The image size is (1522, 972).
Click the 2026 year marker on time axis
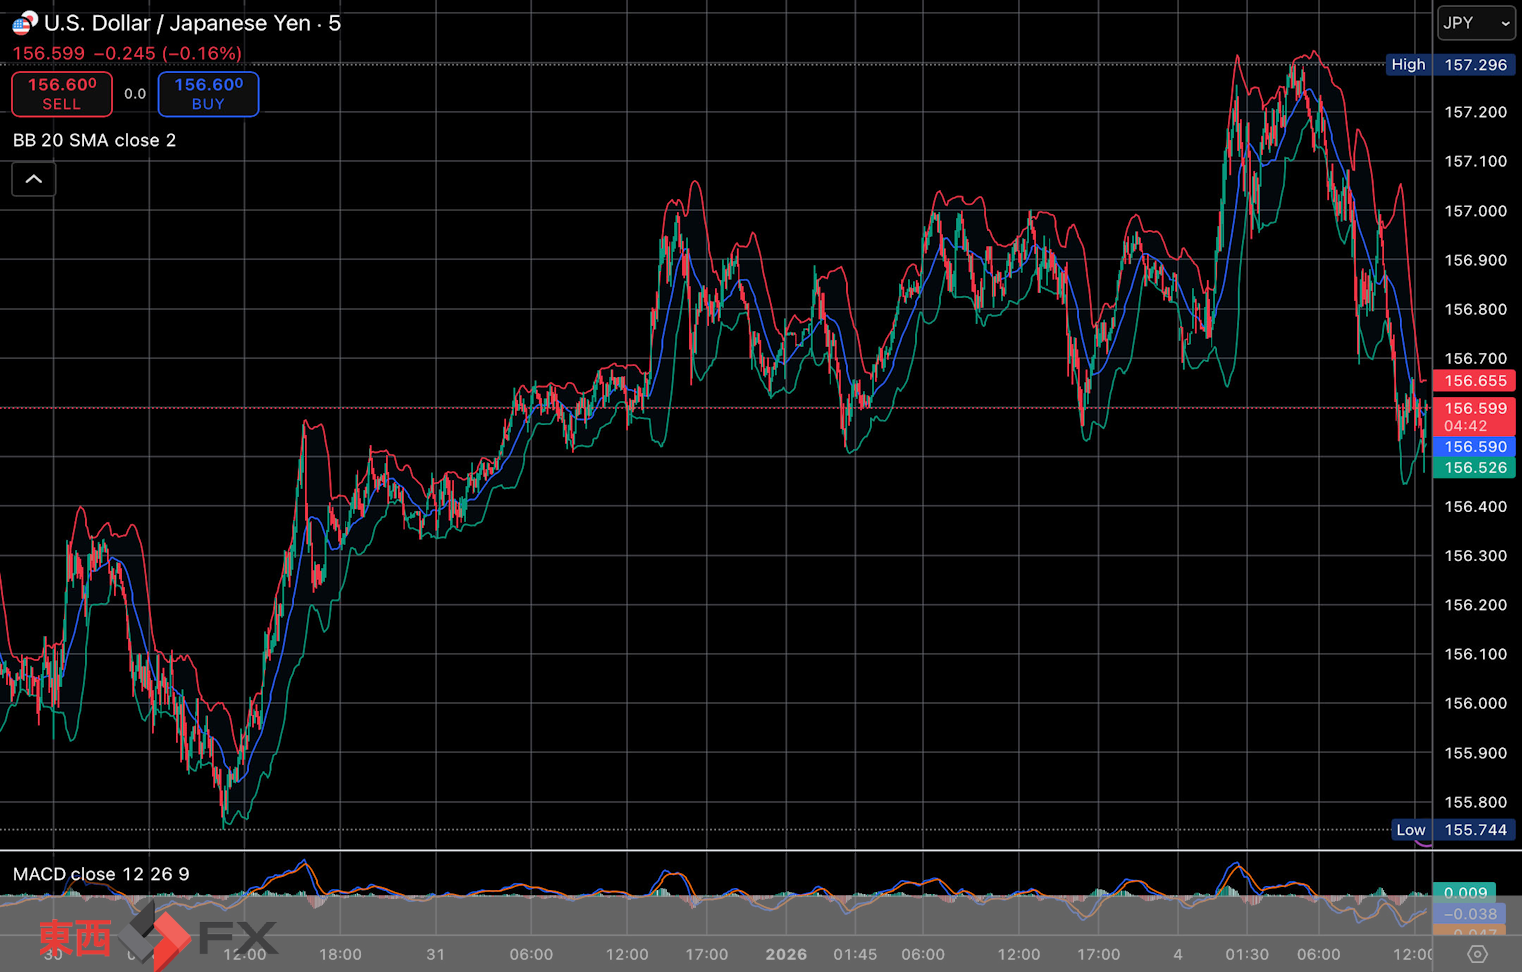[786, 954]
